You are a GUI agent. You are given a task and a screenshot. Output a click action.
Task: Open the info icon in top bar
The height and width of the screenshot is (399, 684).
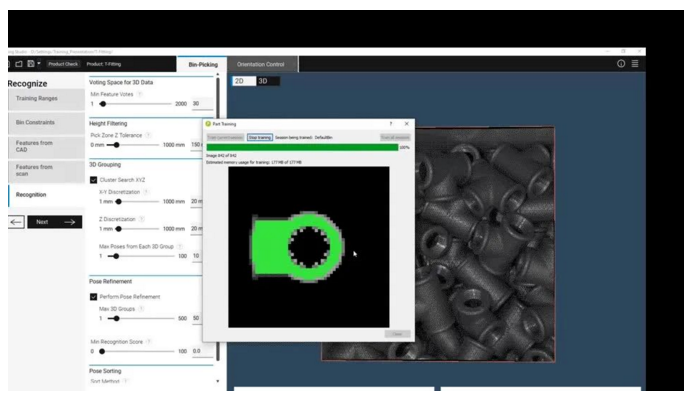[621, 64]
